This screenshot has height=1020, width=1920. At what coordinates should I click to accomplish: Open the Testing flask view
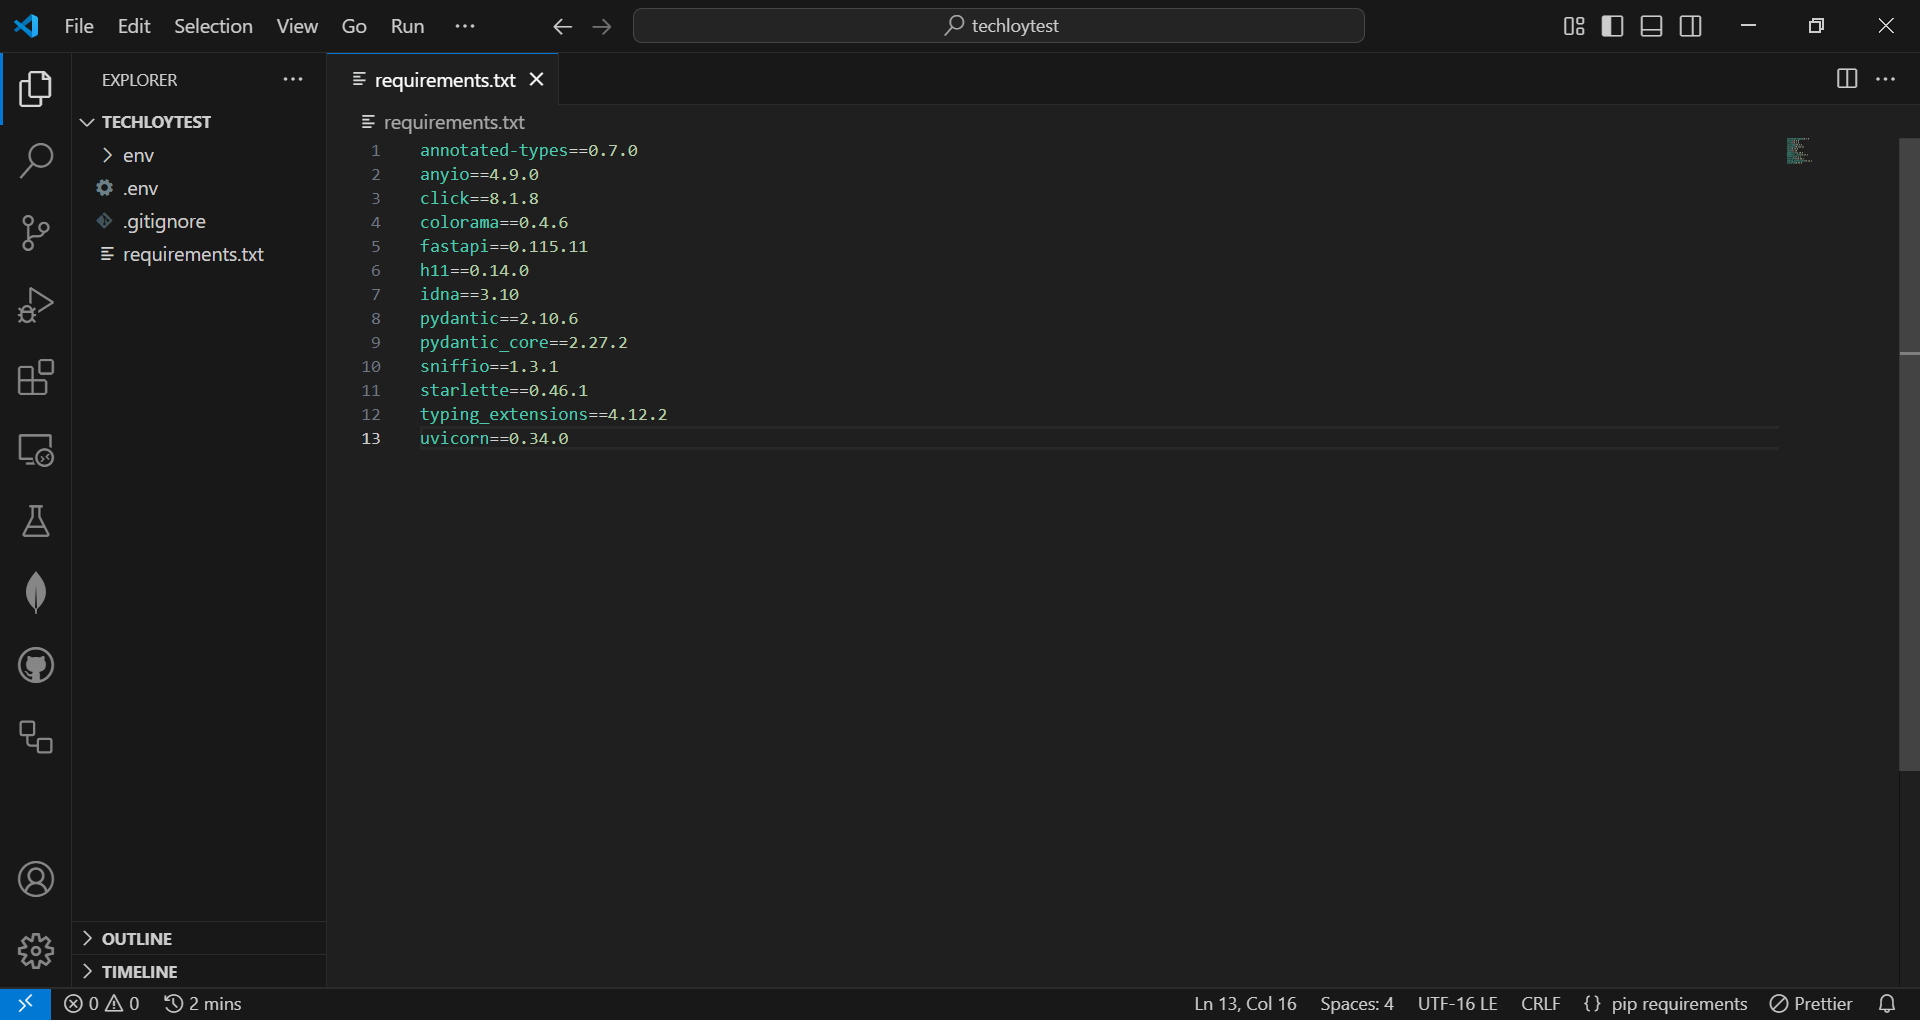(x=36, y=521)
